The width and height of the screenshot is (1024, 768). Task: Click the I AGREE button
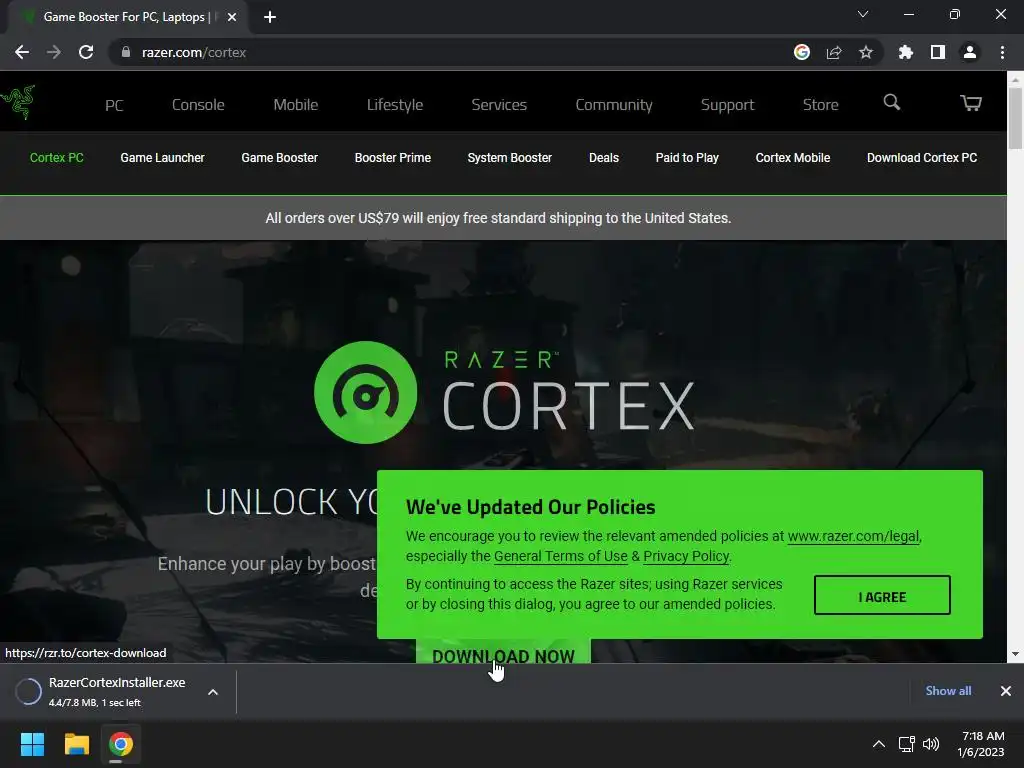[882, 595]
